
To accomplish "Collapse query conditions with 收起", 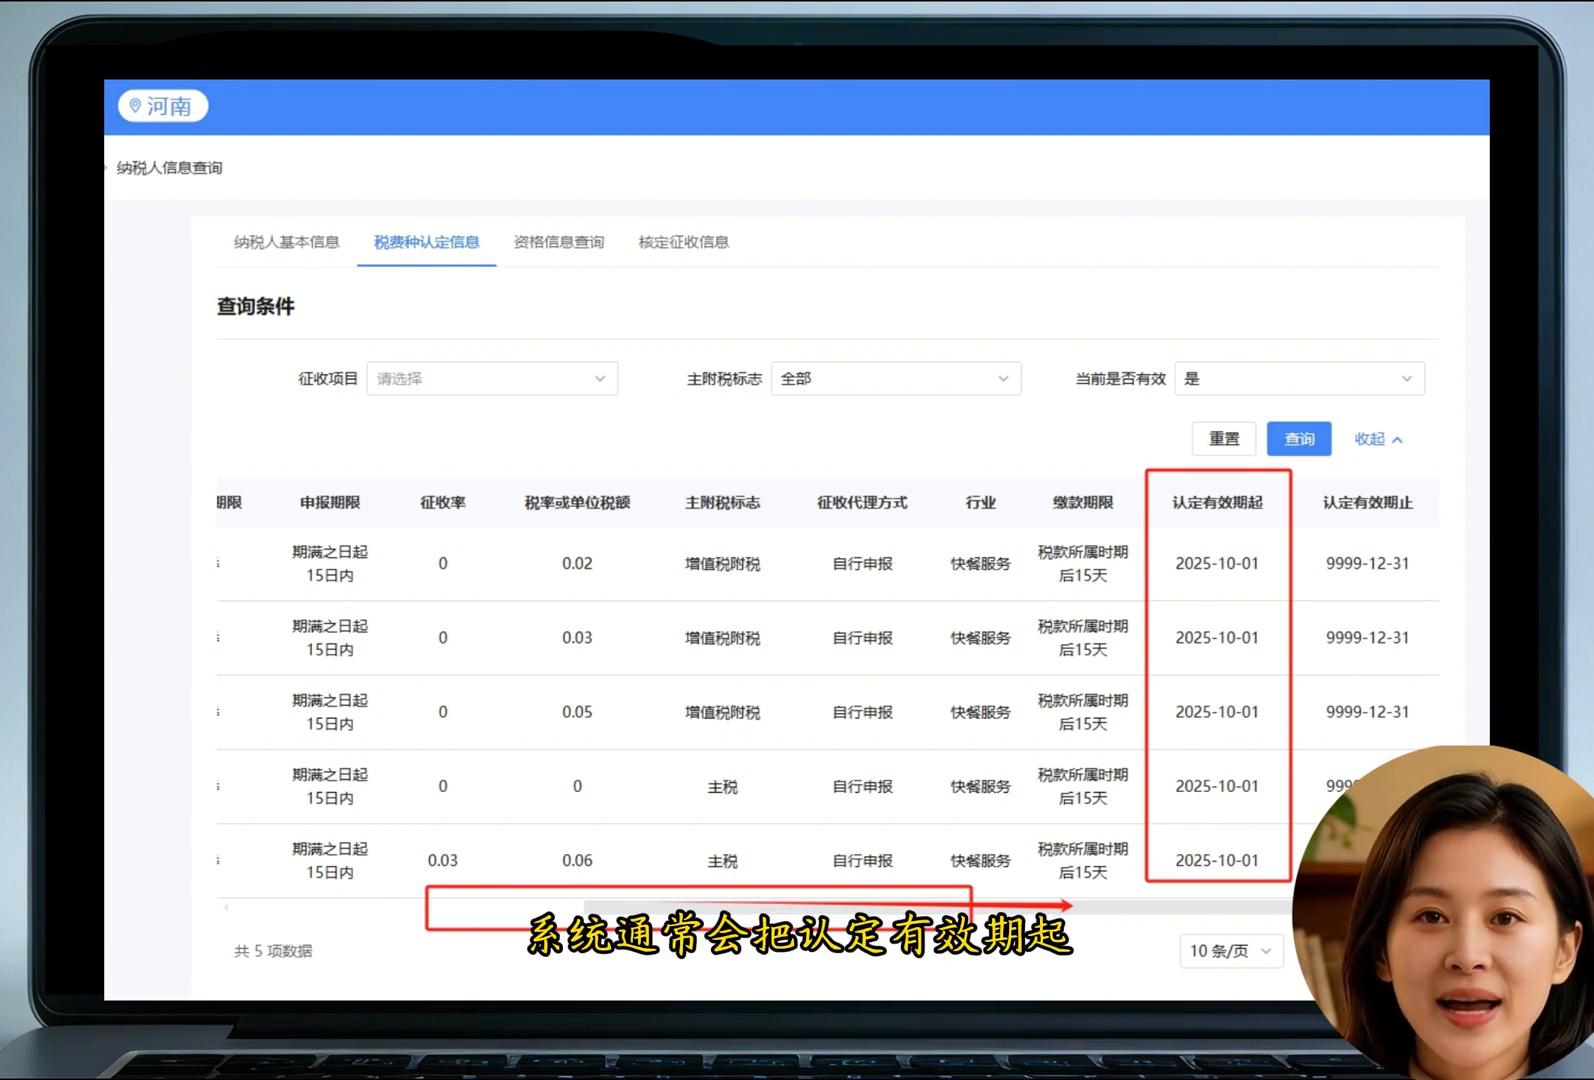I will [x=1378, y=439].
